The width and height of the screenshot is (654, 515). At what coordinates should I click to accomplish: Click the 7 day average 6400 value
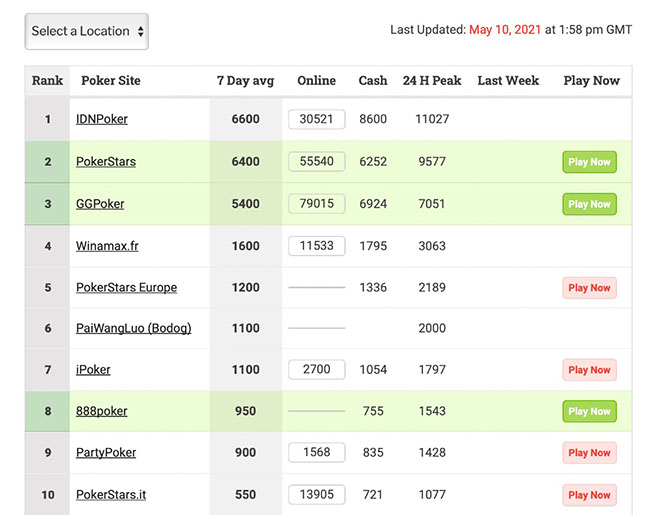[x=246, y=162]
